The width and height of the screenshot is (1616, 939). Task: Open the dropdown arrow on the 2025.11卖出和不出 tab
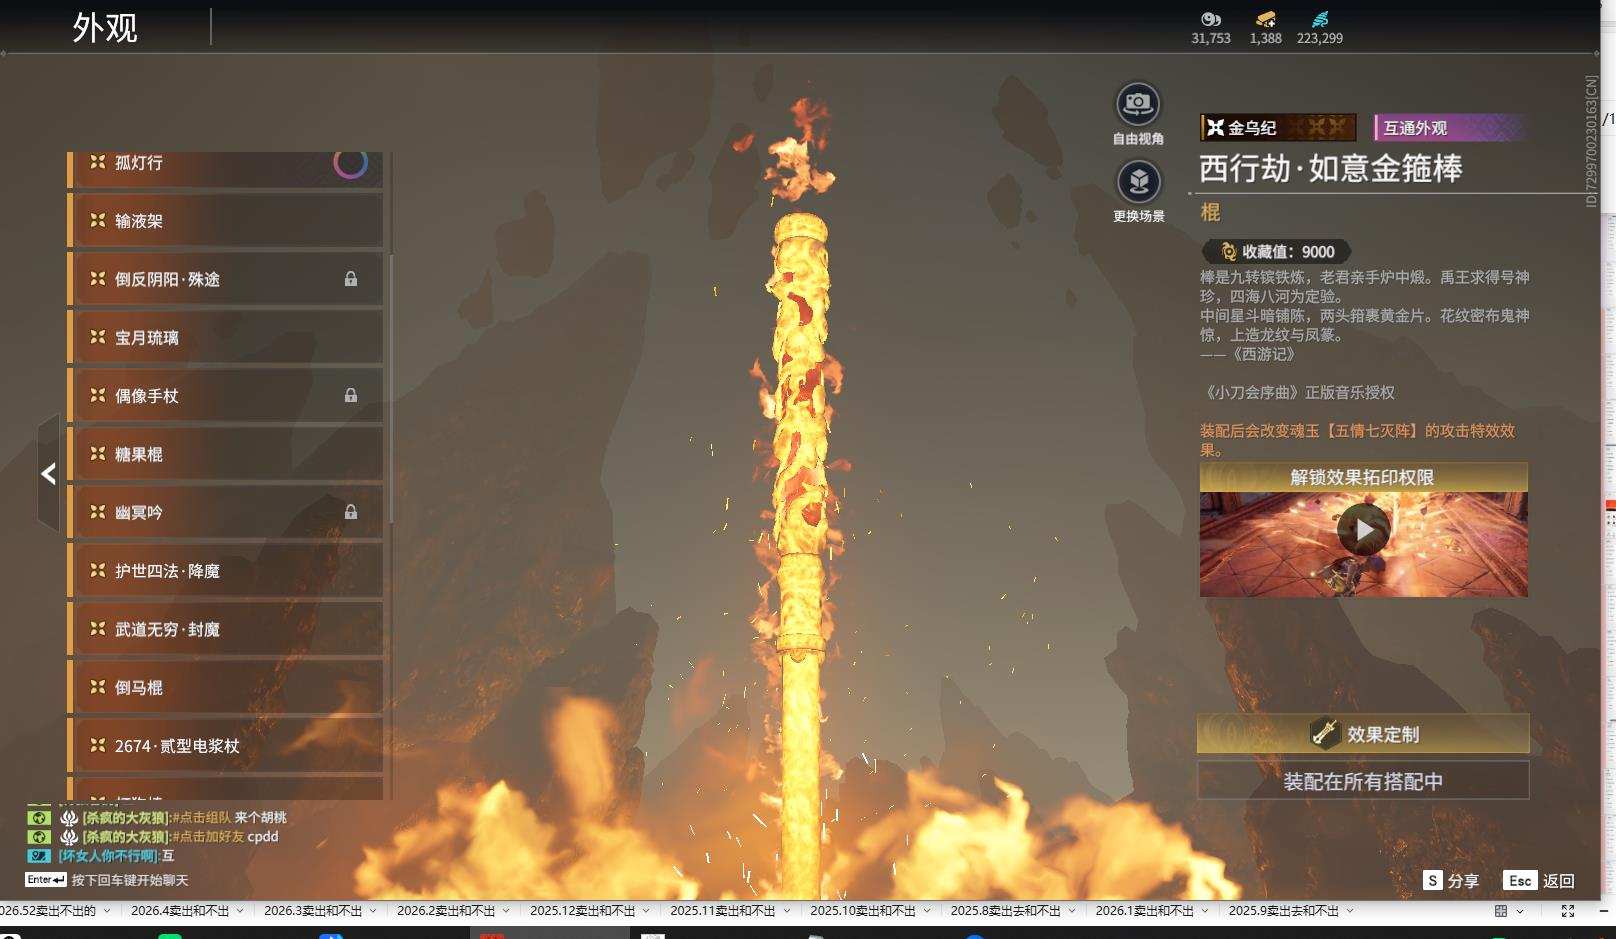click(x=786, y=911)
